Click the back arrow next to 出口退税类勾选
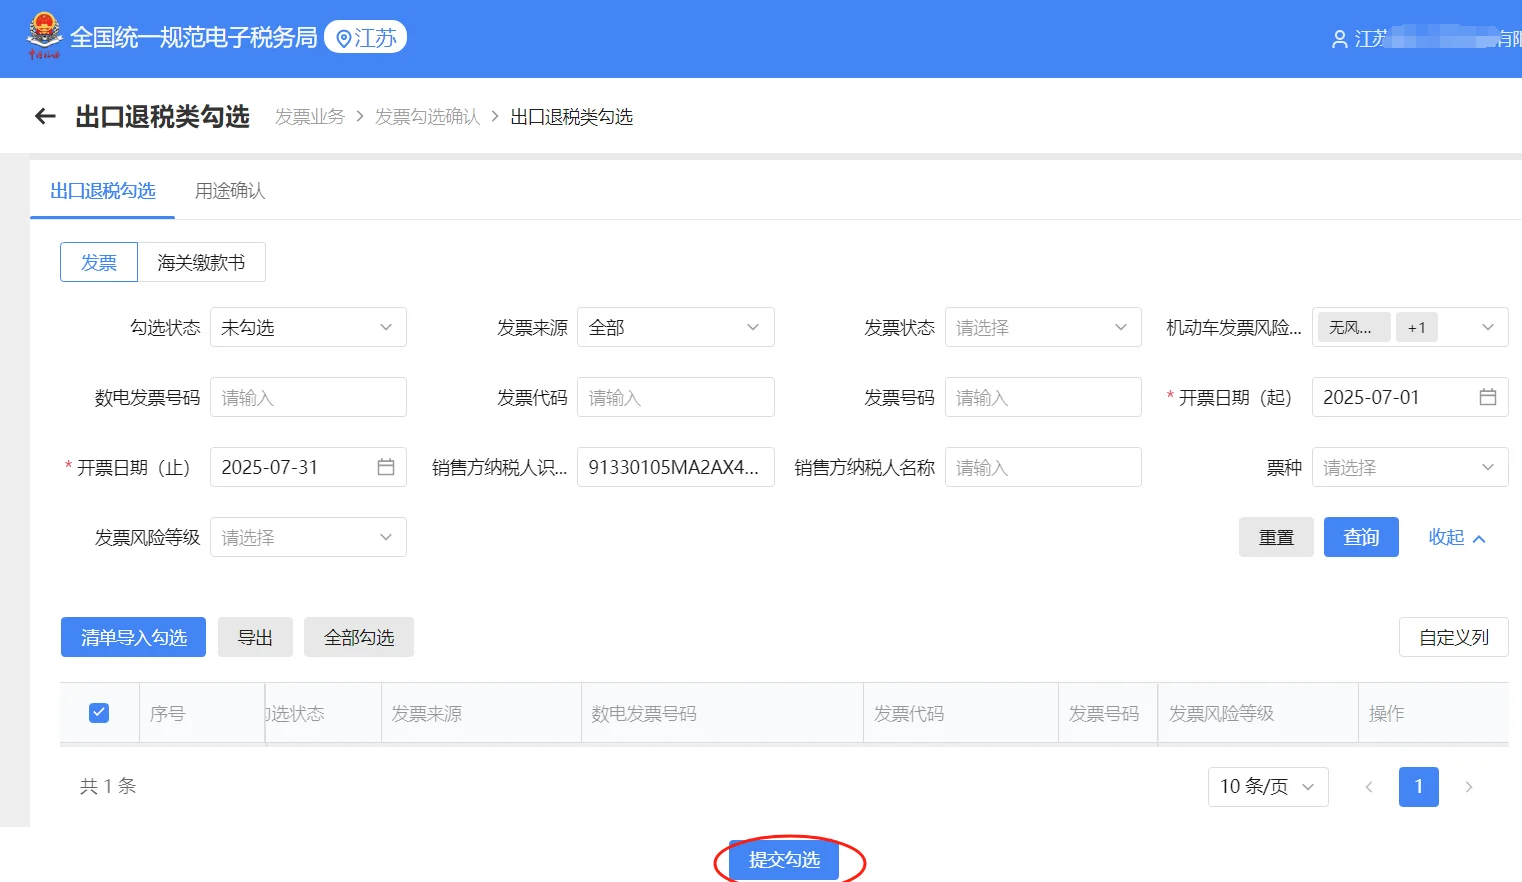The image size is (1522, 882). tap(44, 116)
